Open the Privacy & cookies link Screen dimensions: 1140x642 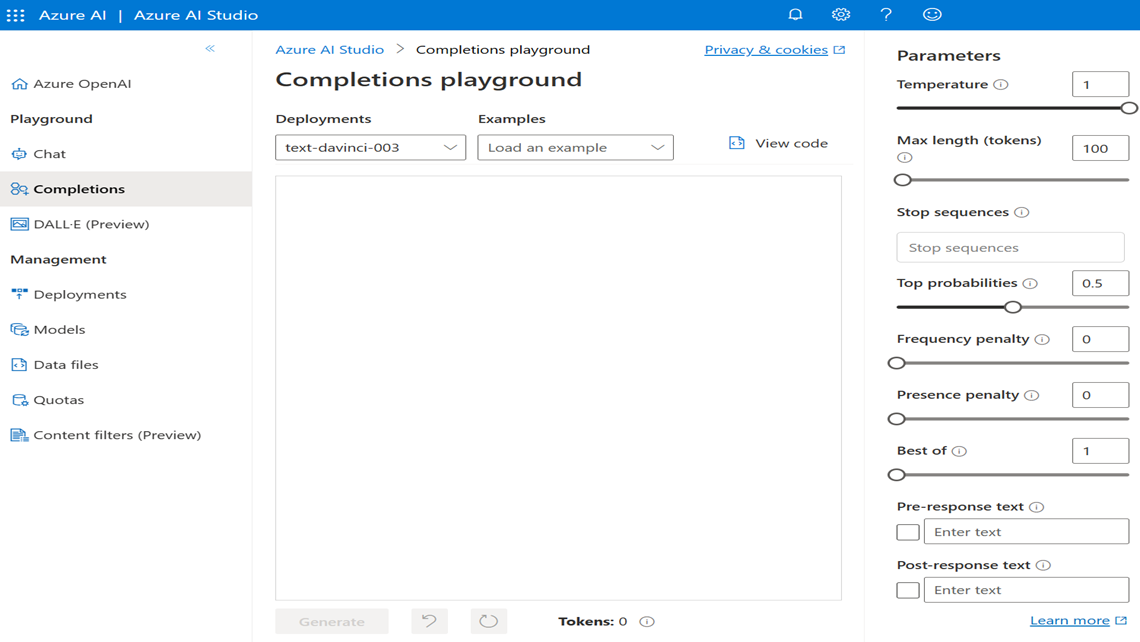pyautogui.click(x=775, y=49)
